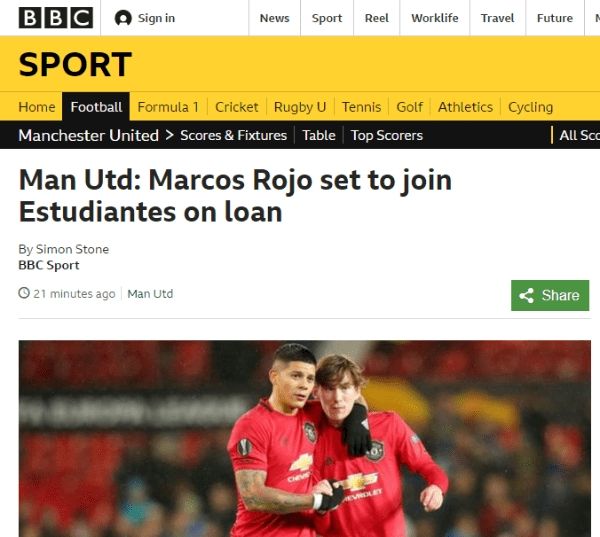Viewport: 600px width, 537px height.
Task: View Scores & Fixtures
Action: [233, 135]
